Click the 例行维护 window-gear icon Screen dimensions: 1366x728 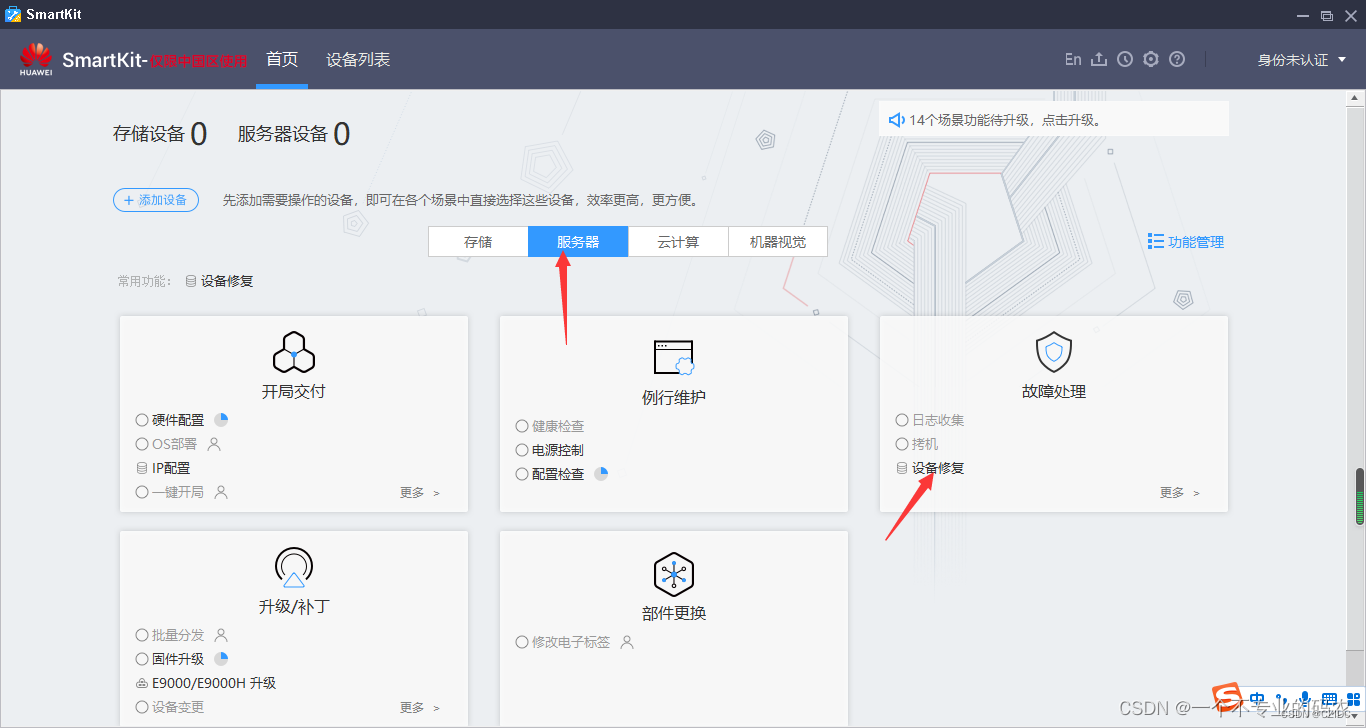pos(674,358)
